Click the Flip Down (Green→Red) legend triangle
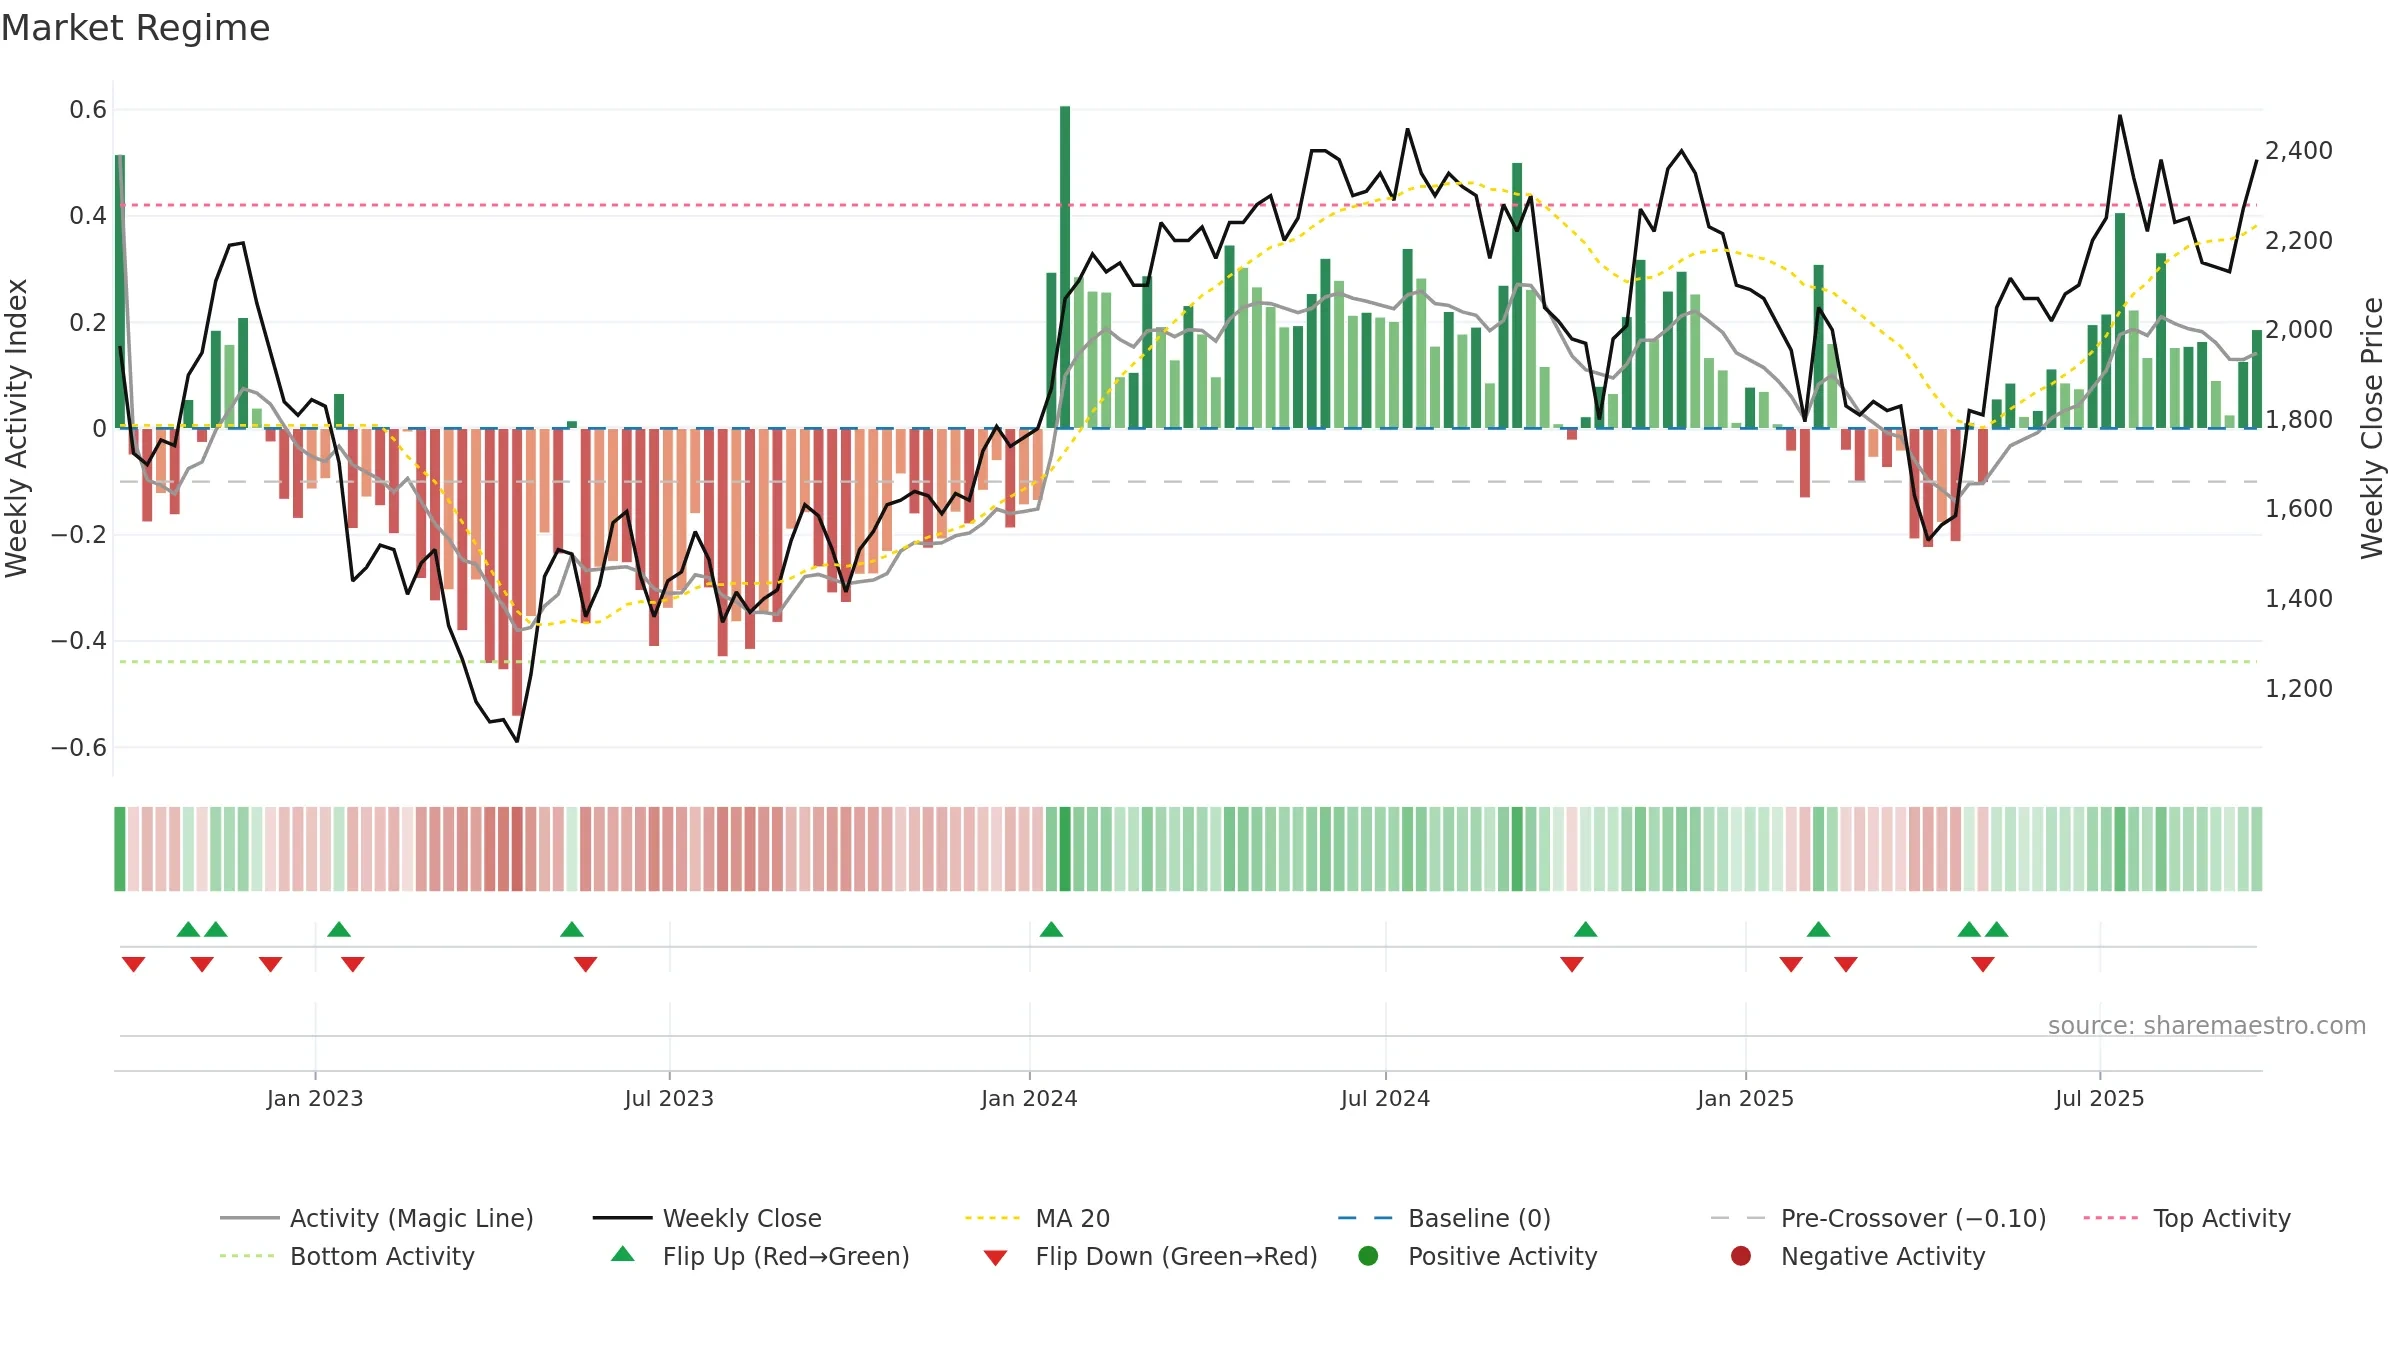Image resolution: width=2400 pixels, height=1350 pixels. click(x=995, y=1258)
